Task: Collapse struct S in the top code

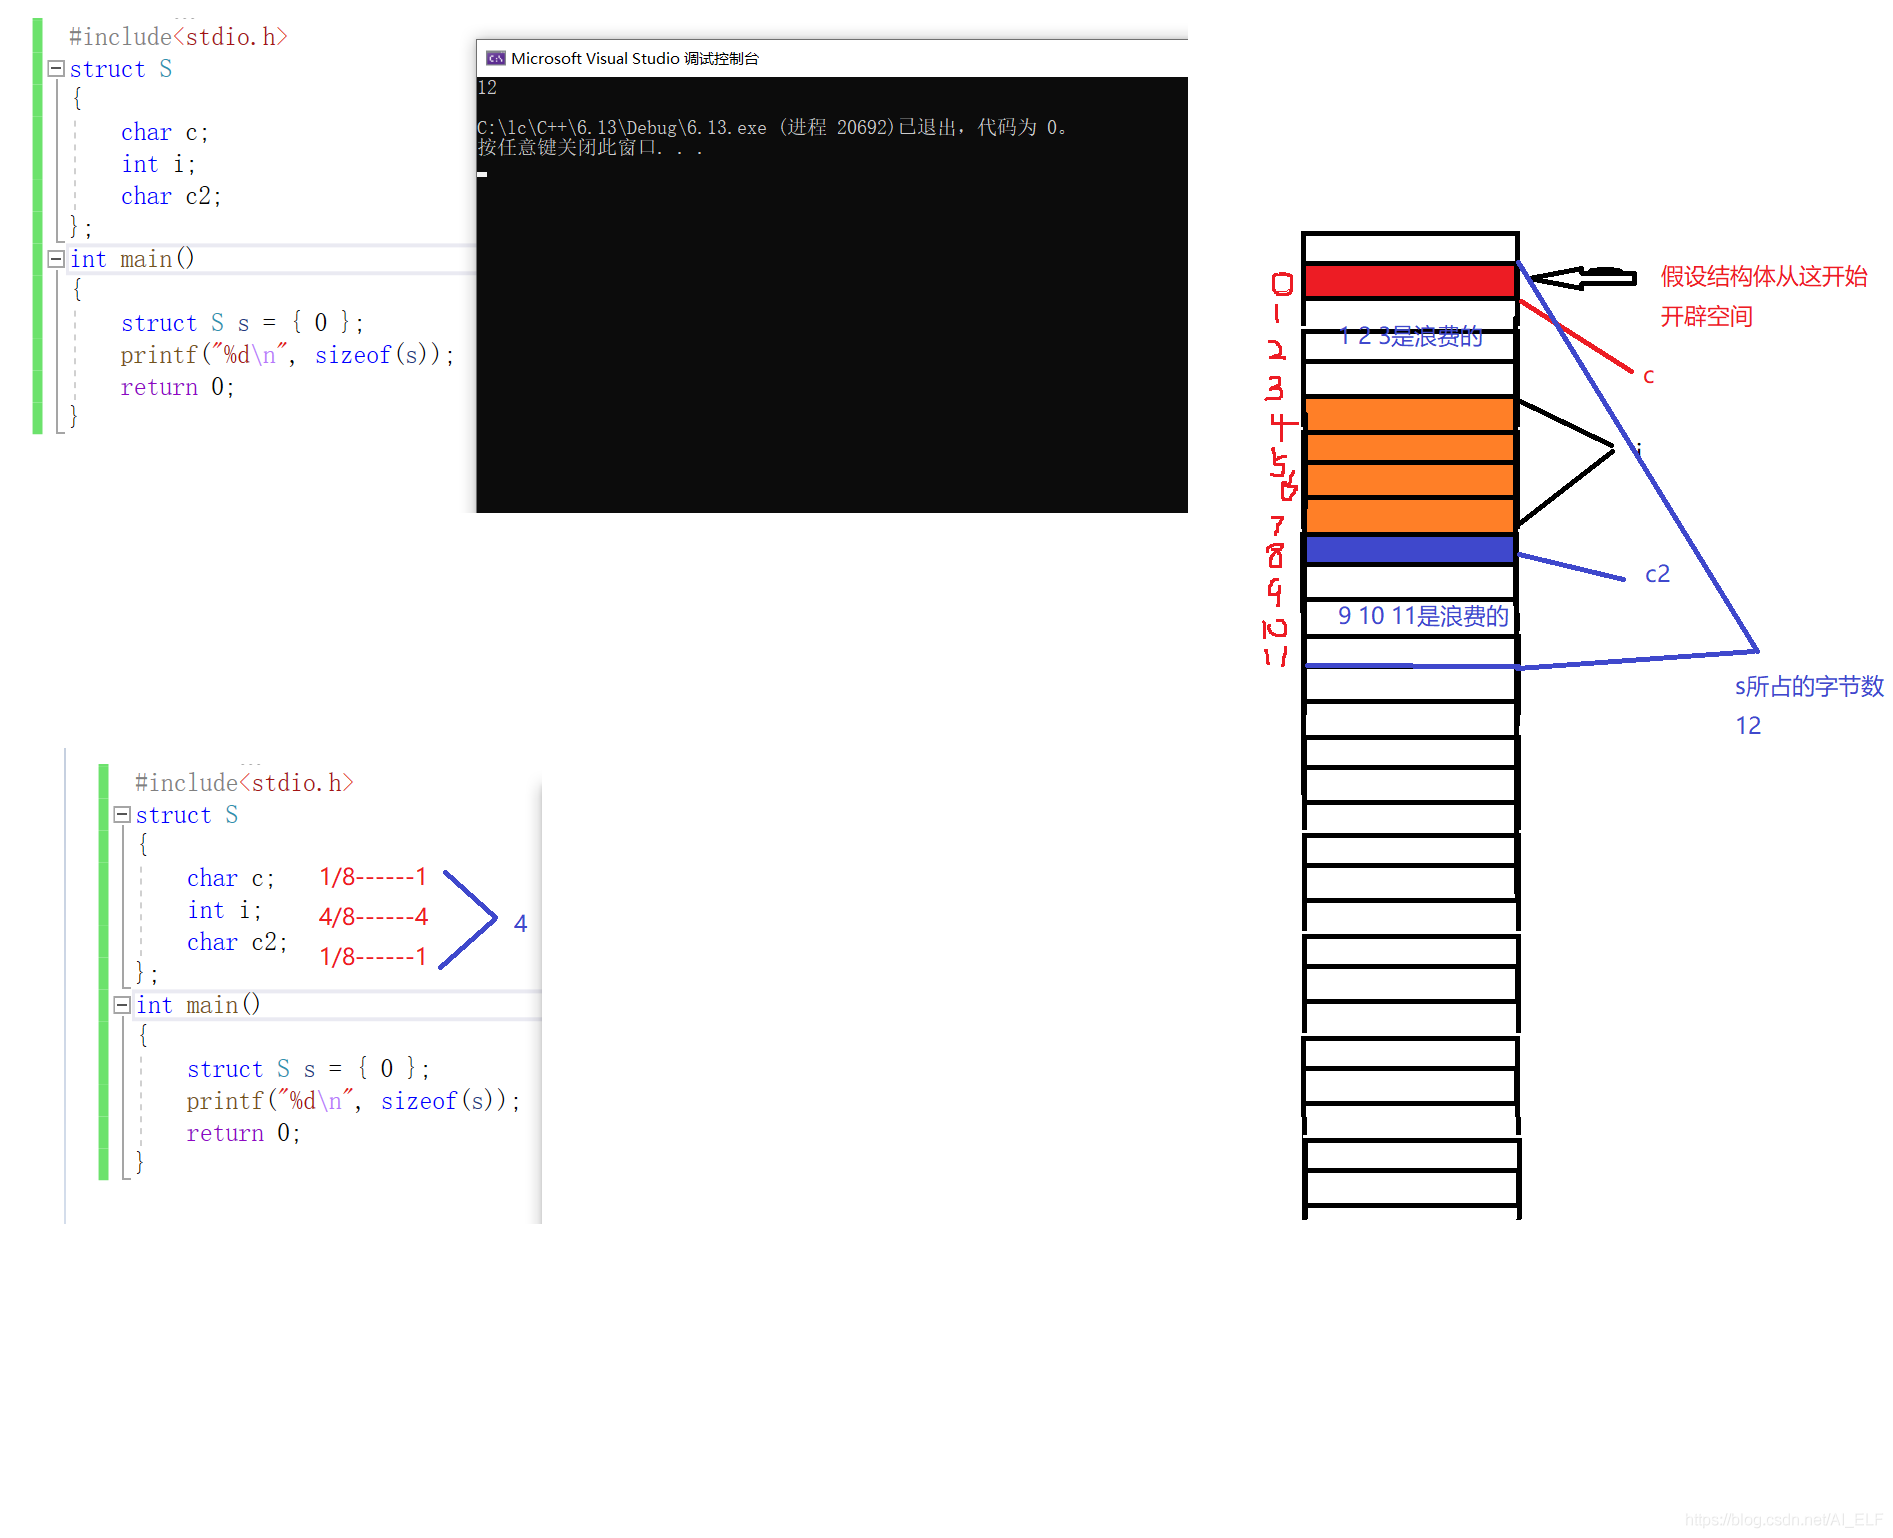Action: [x=56, y=69]
